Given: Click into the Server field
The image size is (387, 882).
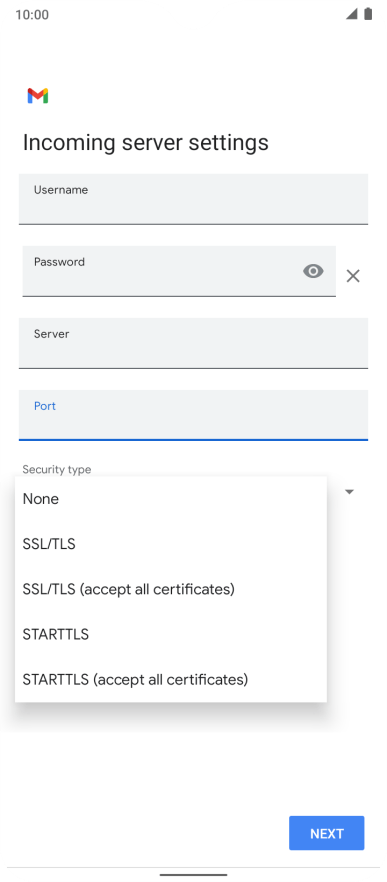Looking at the screenshot, I should (x=194, y=343).
